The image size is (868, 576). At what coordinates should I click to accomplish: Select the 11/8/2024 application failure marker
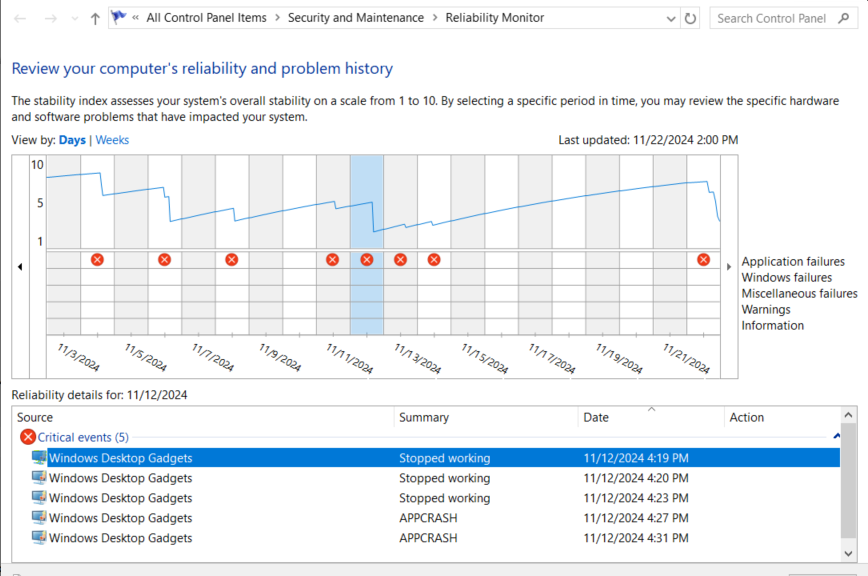pos(232,259)
